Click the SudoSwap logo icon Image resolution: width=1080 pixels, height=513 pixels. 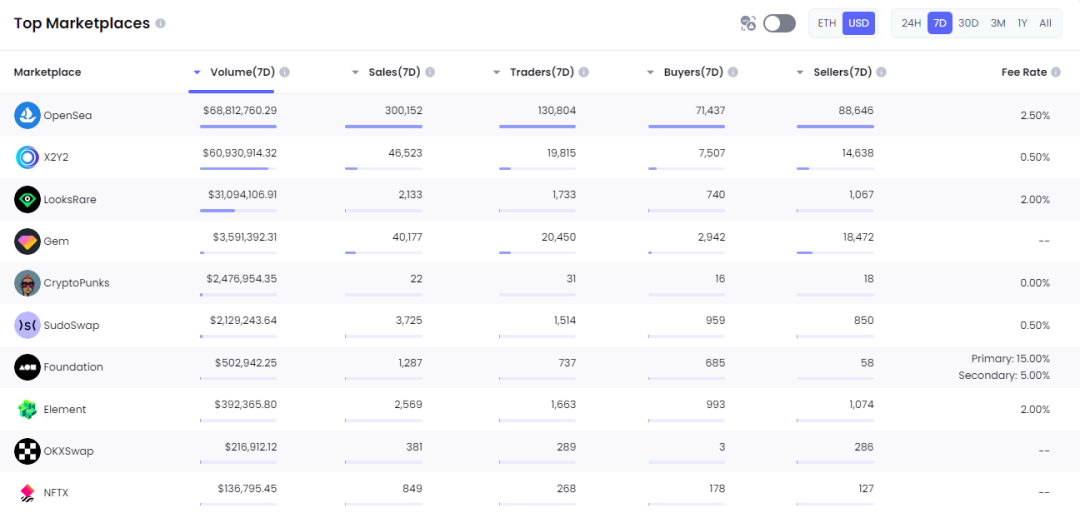tap(28, 325)
